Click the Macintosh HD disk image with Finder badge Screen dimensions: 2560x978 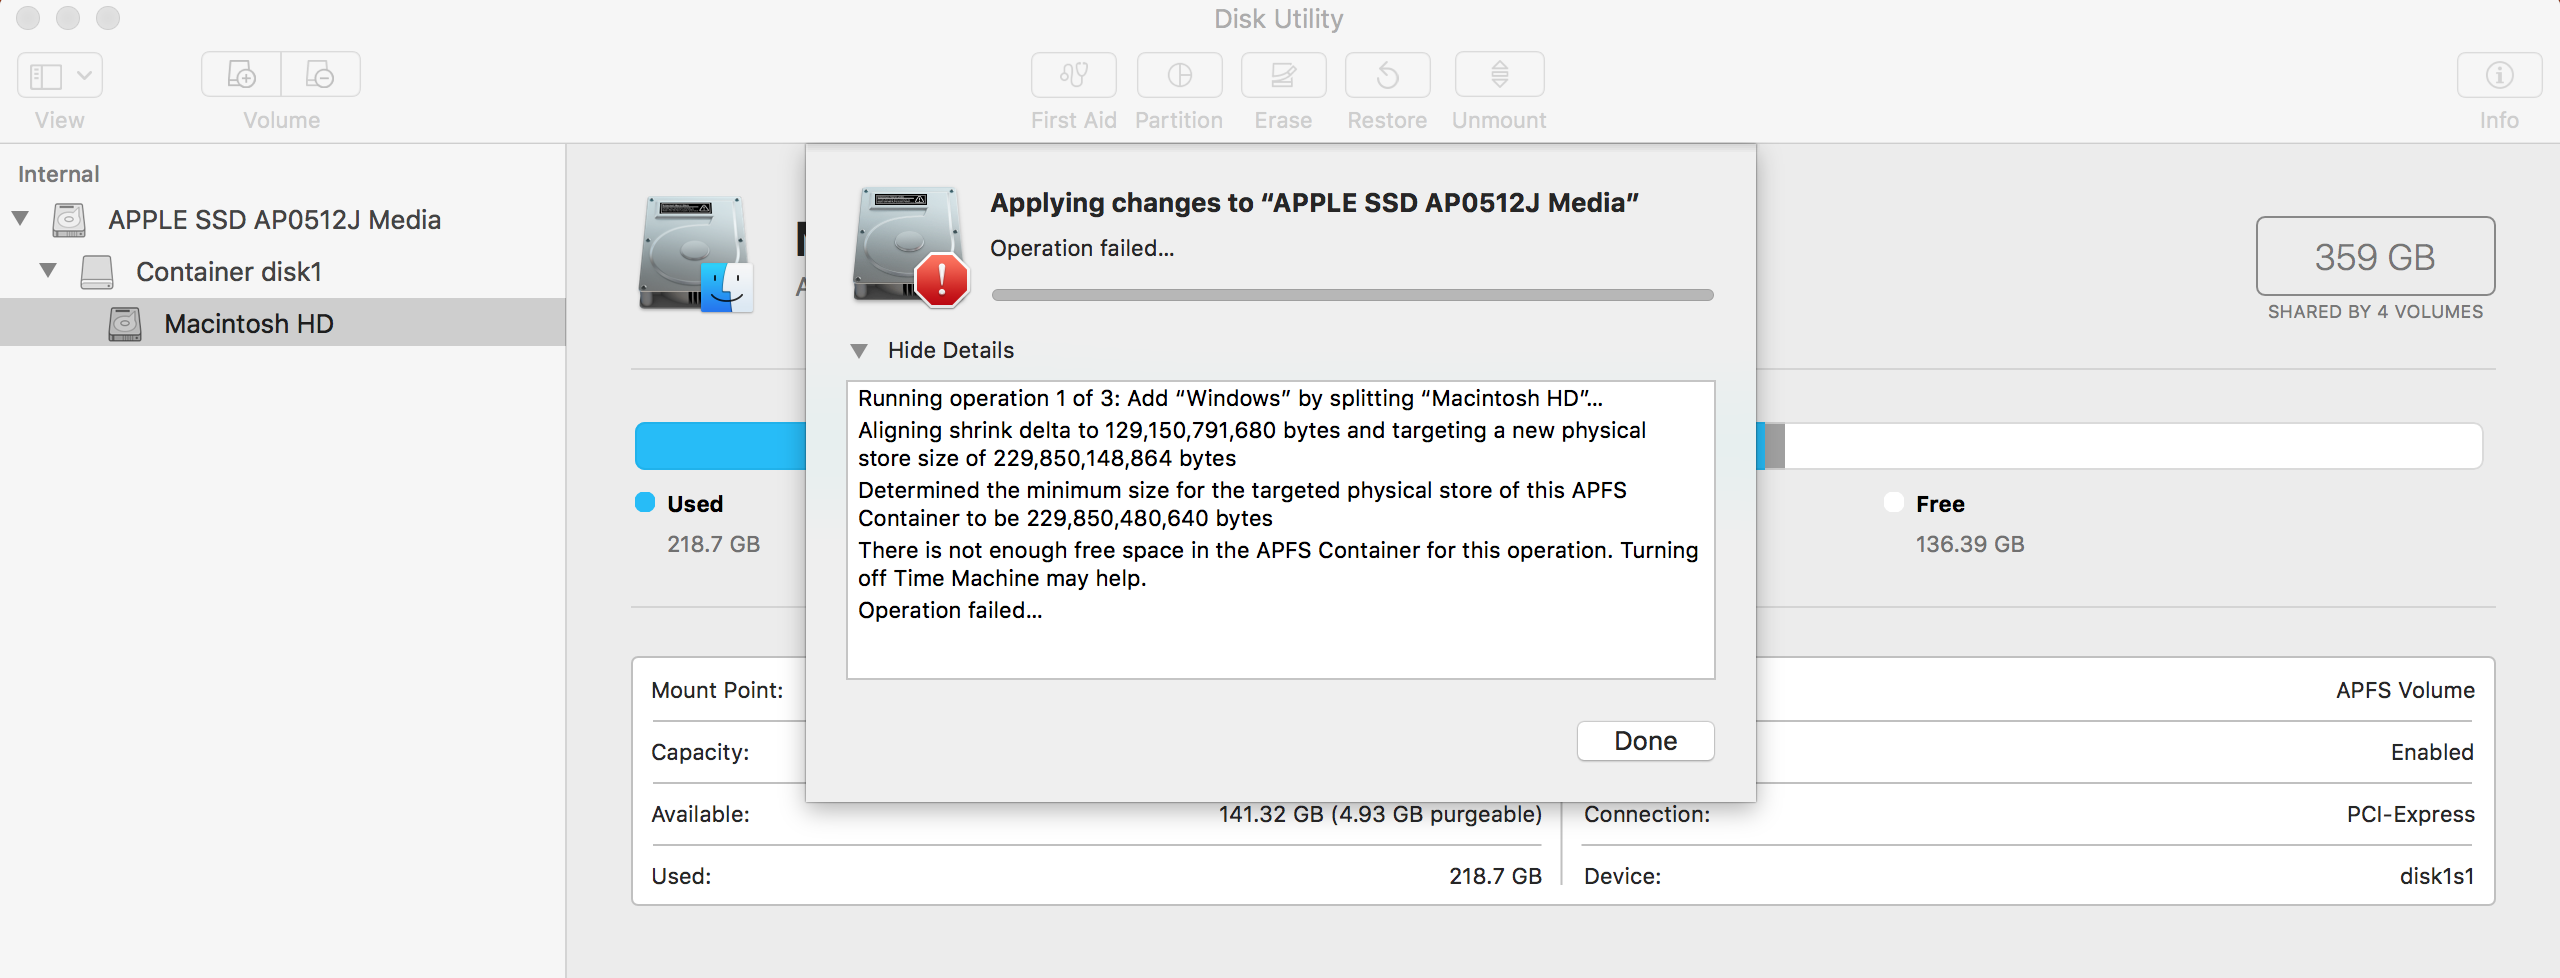click(x=695, y=254)
